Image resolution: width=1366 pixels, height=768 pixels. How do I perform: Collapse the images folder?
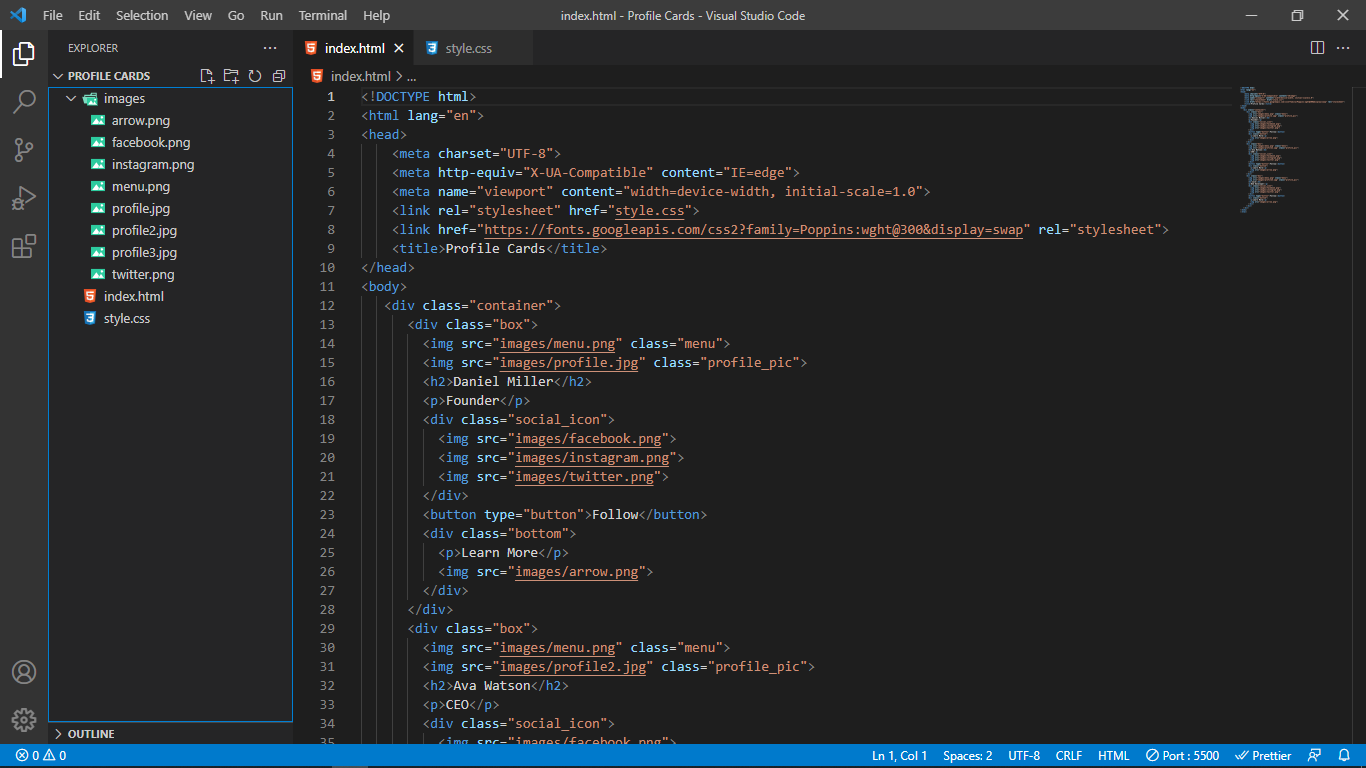(x=70, y=98)
